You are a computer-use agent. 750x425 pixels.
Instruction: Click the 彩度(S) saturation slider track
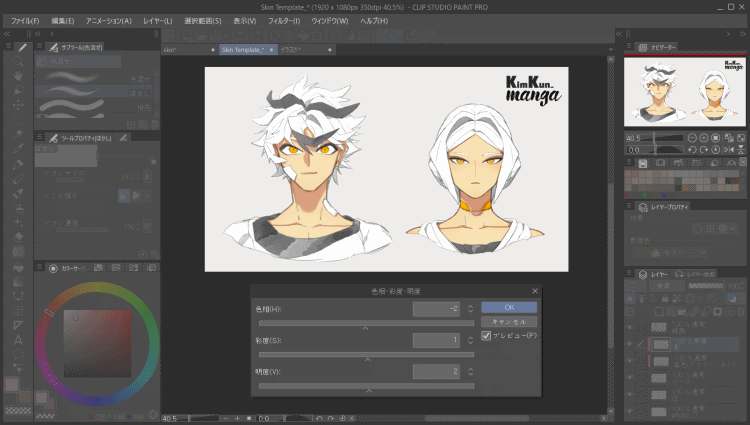coord(366,355)
